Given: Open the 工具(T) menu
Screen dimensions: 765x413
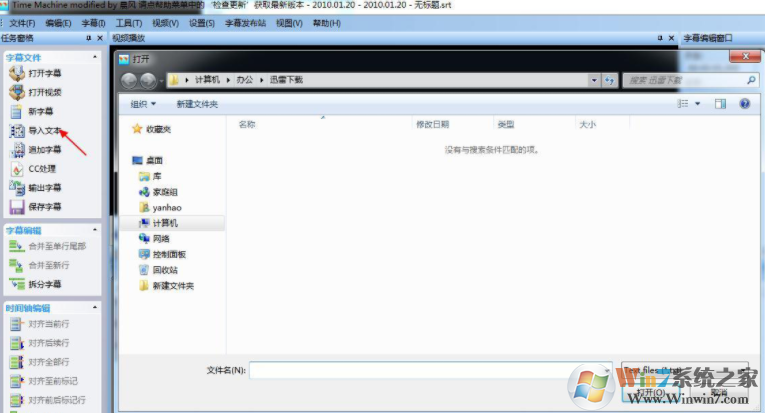Looking at the screenshot, I should click(129, 23).
